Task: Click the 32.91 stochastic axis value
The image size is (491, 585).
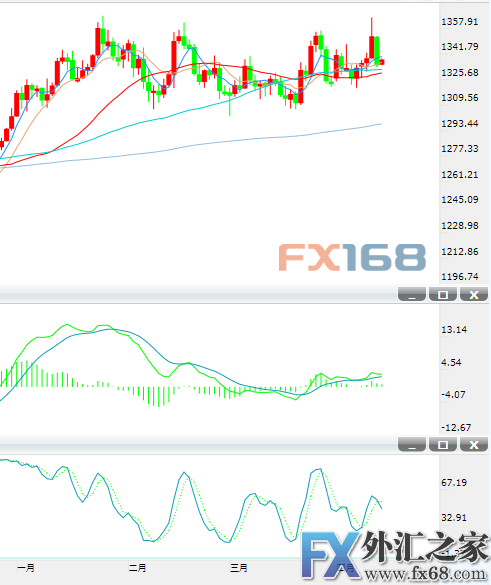Action: [454, 517]
